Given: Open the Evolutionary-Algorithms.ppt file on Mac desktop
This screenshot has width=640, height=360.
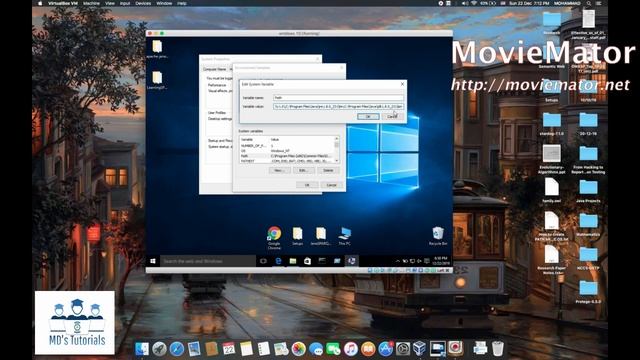Looking at the screenshot, I should point(551,160).
